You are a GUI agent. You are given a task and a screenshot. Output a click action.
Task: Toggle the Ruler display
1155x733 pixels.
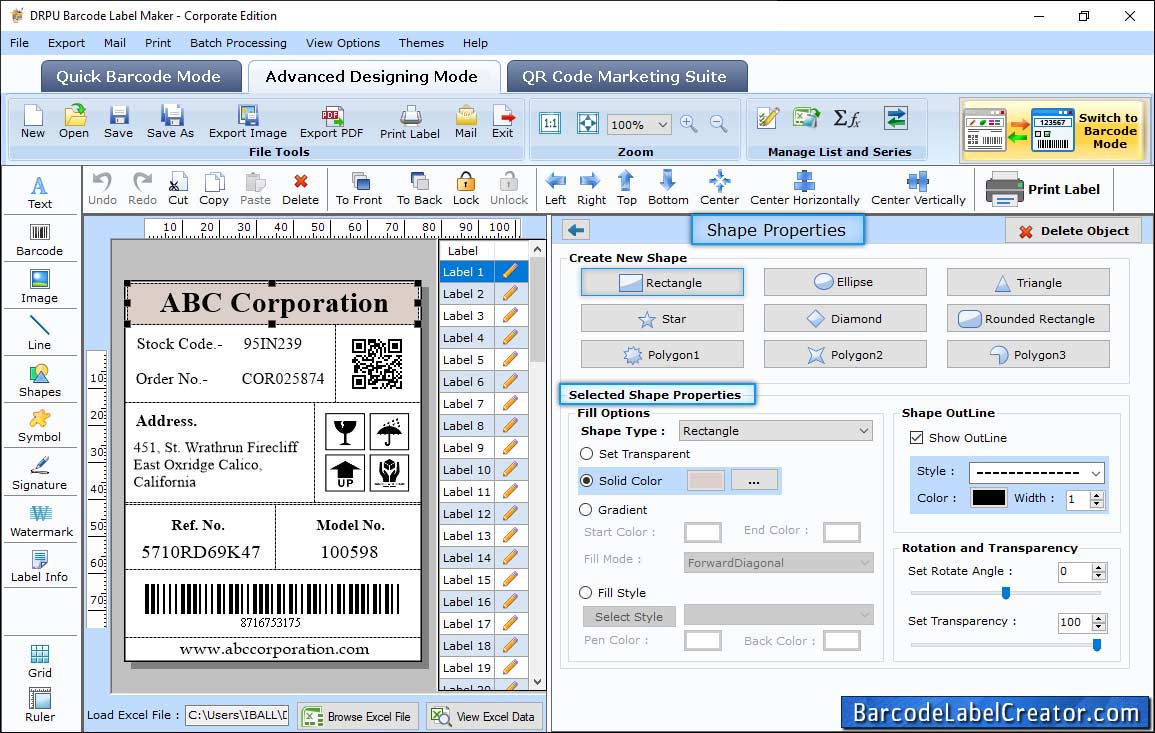(x=40, y=705)
